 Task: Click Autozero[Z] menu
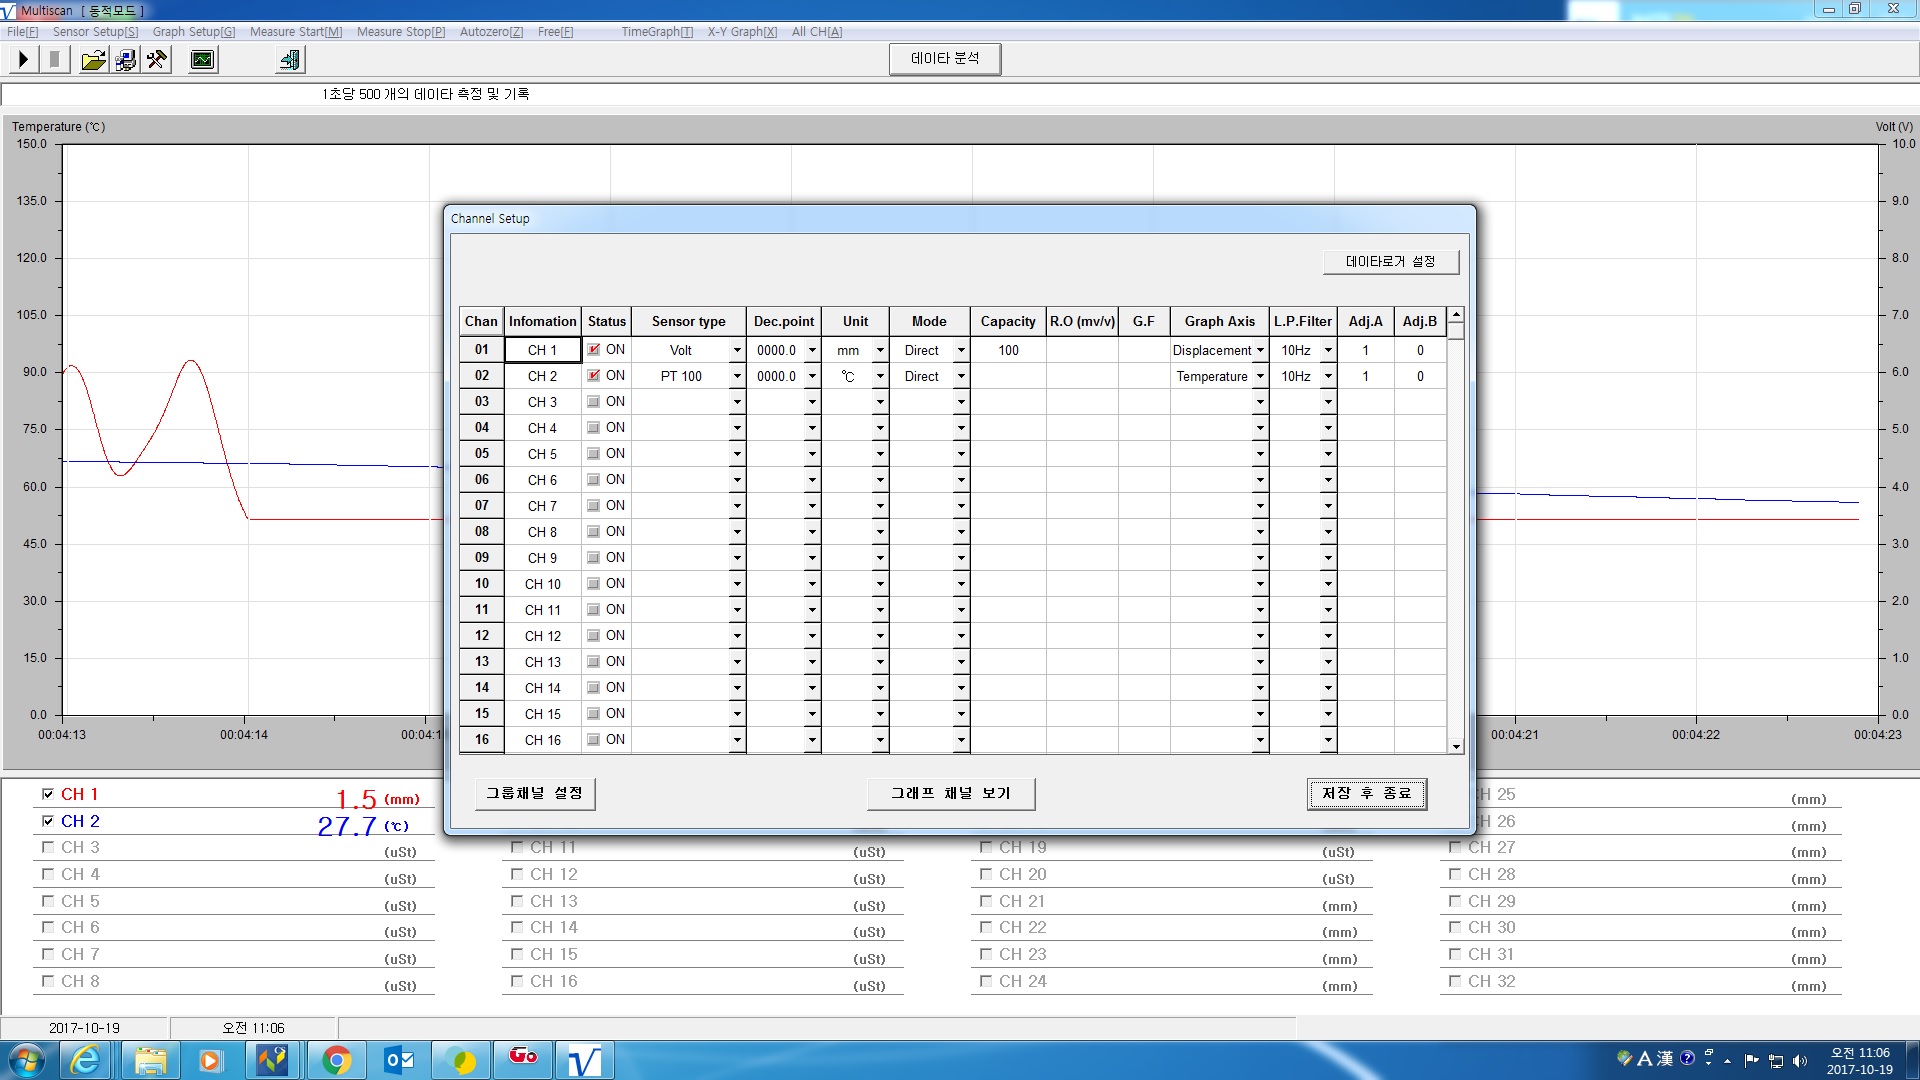(491, 32)
